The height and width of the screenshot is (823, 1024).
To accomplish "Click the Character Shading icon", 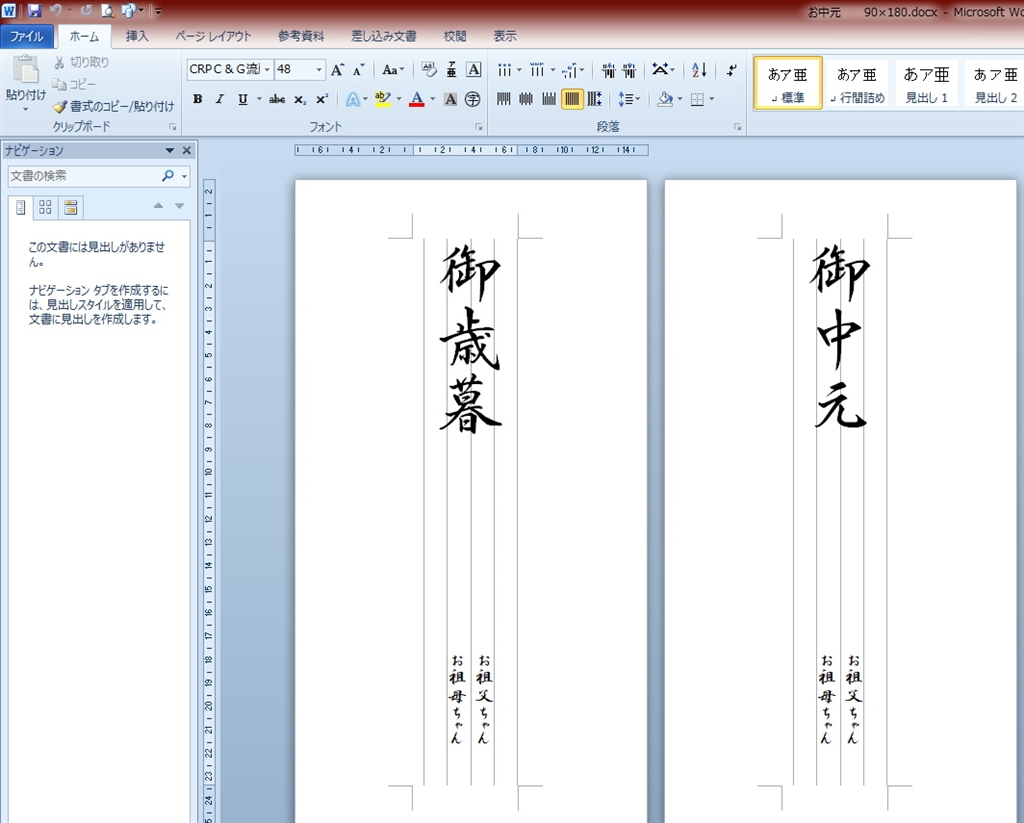I will (x=451, y=99).
